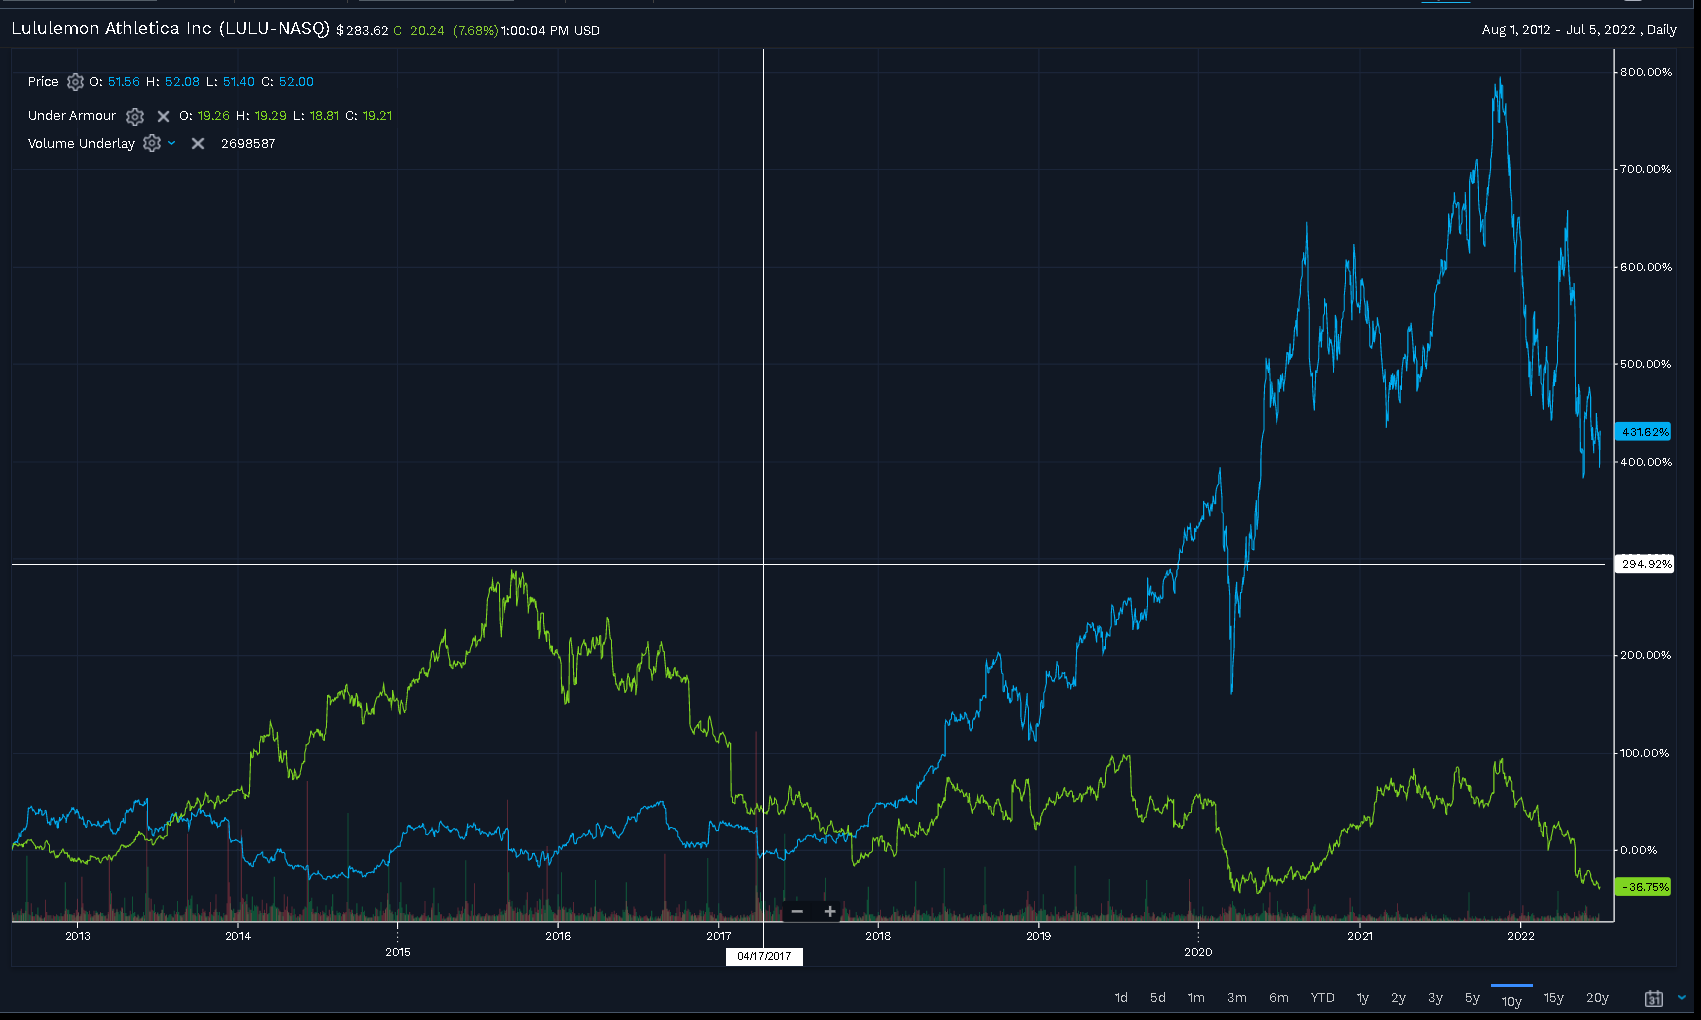Open Volume Underlay settings gear
Screen dimensions: 1701x1020
(152, 144)
